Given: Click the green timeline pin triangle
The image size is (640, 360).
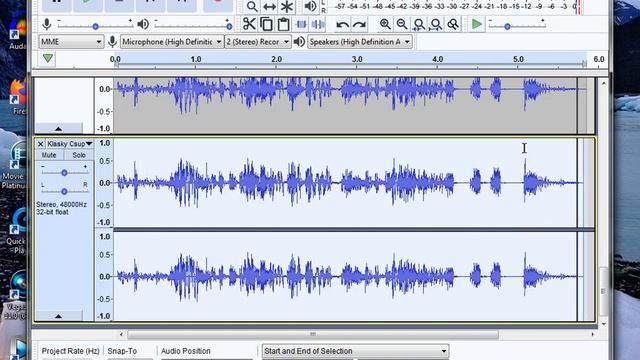Looking at the screenshot, I should point(48,58).
